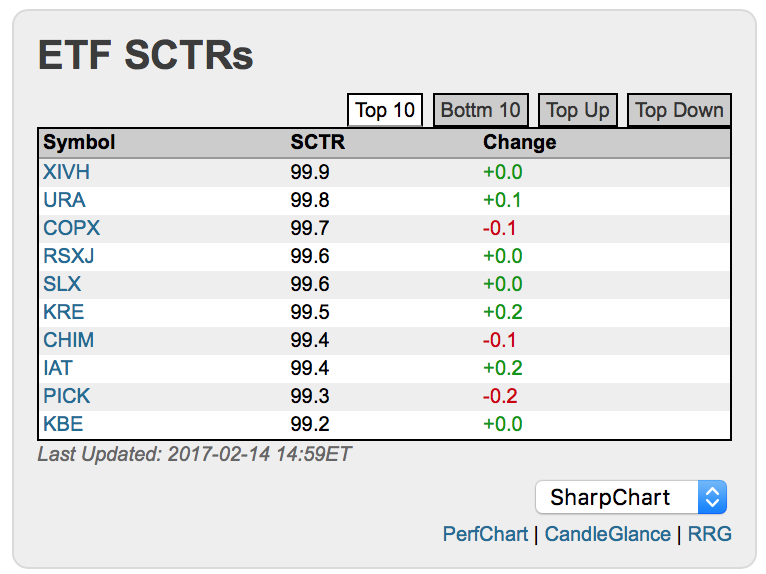Show the Top Down tab

679,110
